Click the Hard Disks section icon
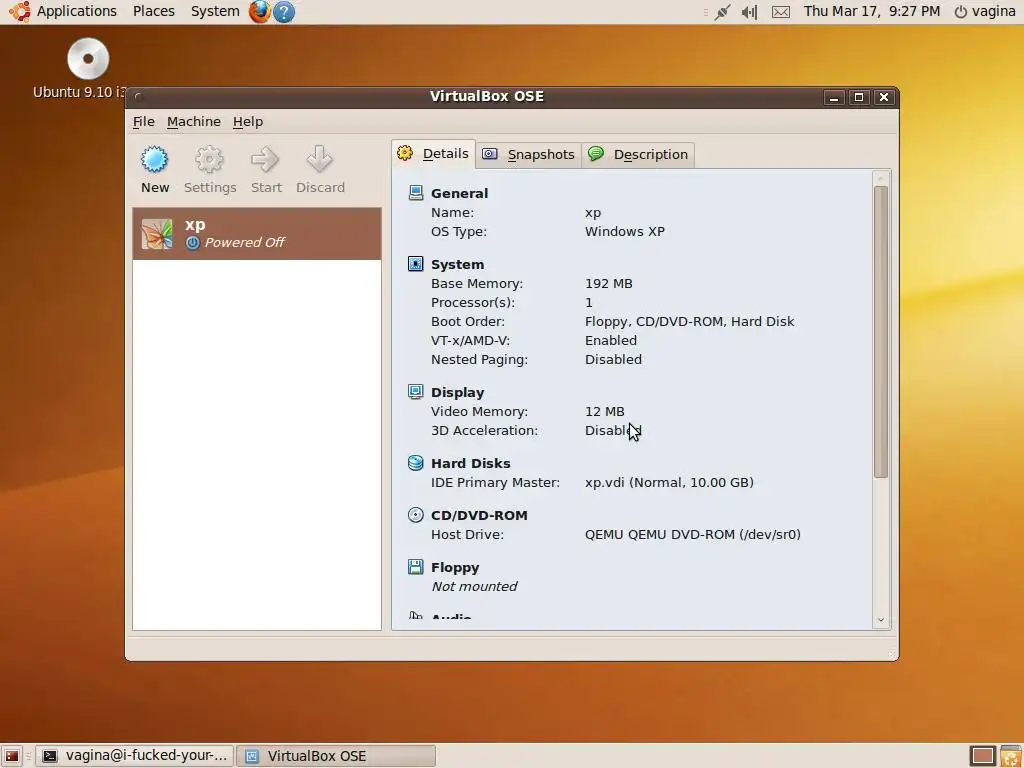1024x768 pixels. pyautogui.click(x=415, y=463)
